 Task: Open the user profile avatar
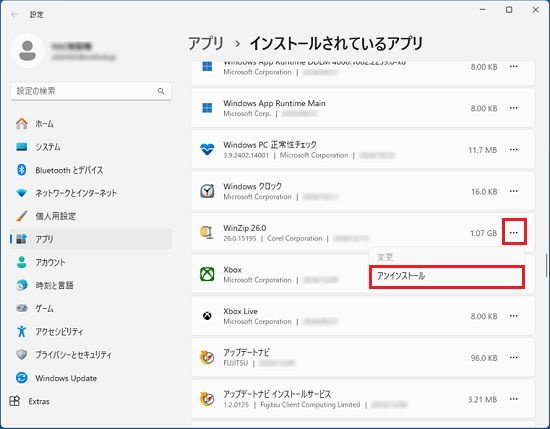coord(27,51)
